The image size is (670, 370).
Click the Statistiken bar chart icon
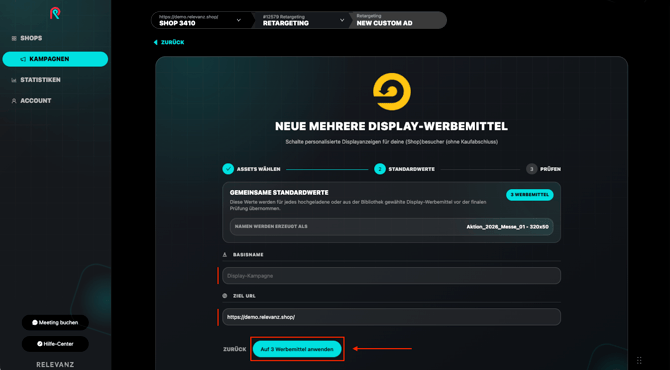(14, 80)
